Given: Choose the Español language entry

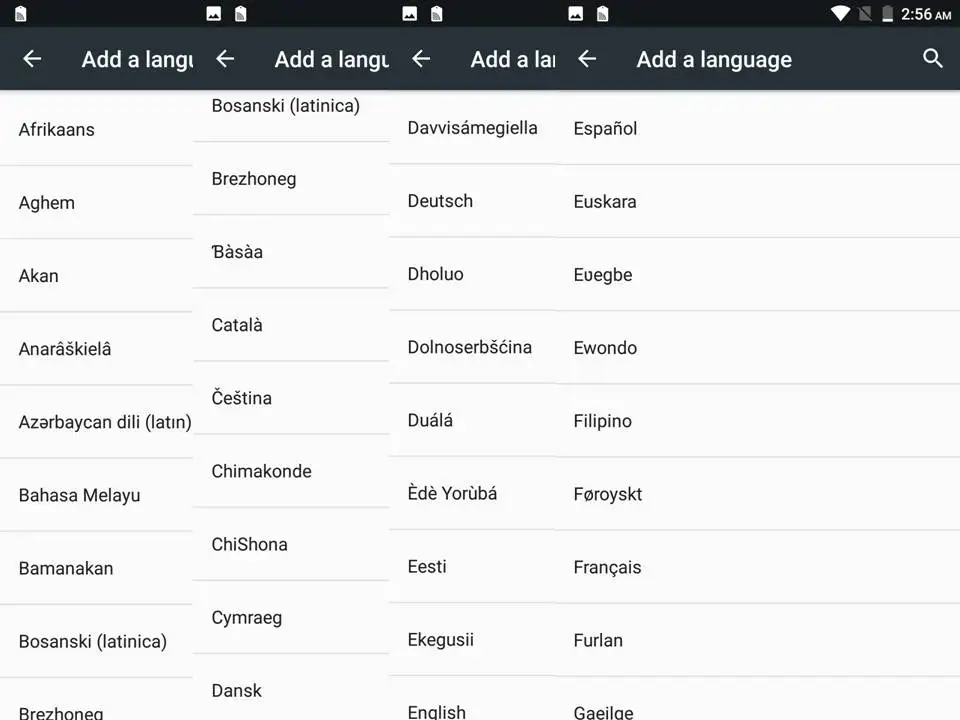Looking at the screenshot, I should click(606, 128).
